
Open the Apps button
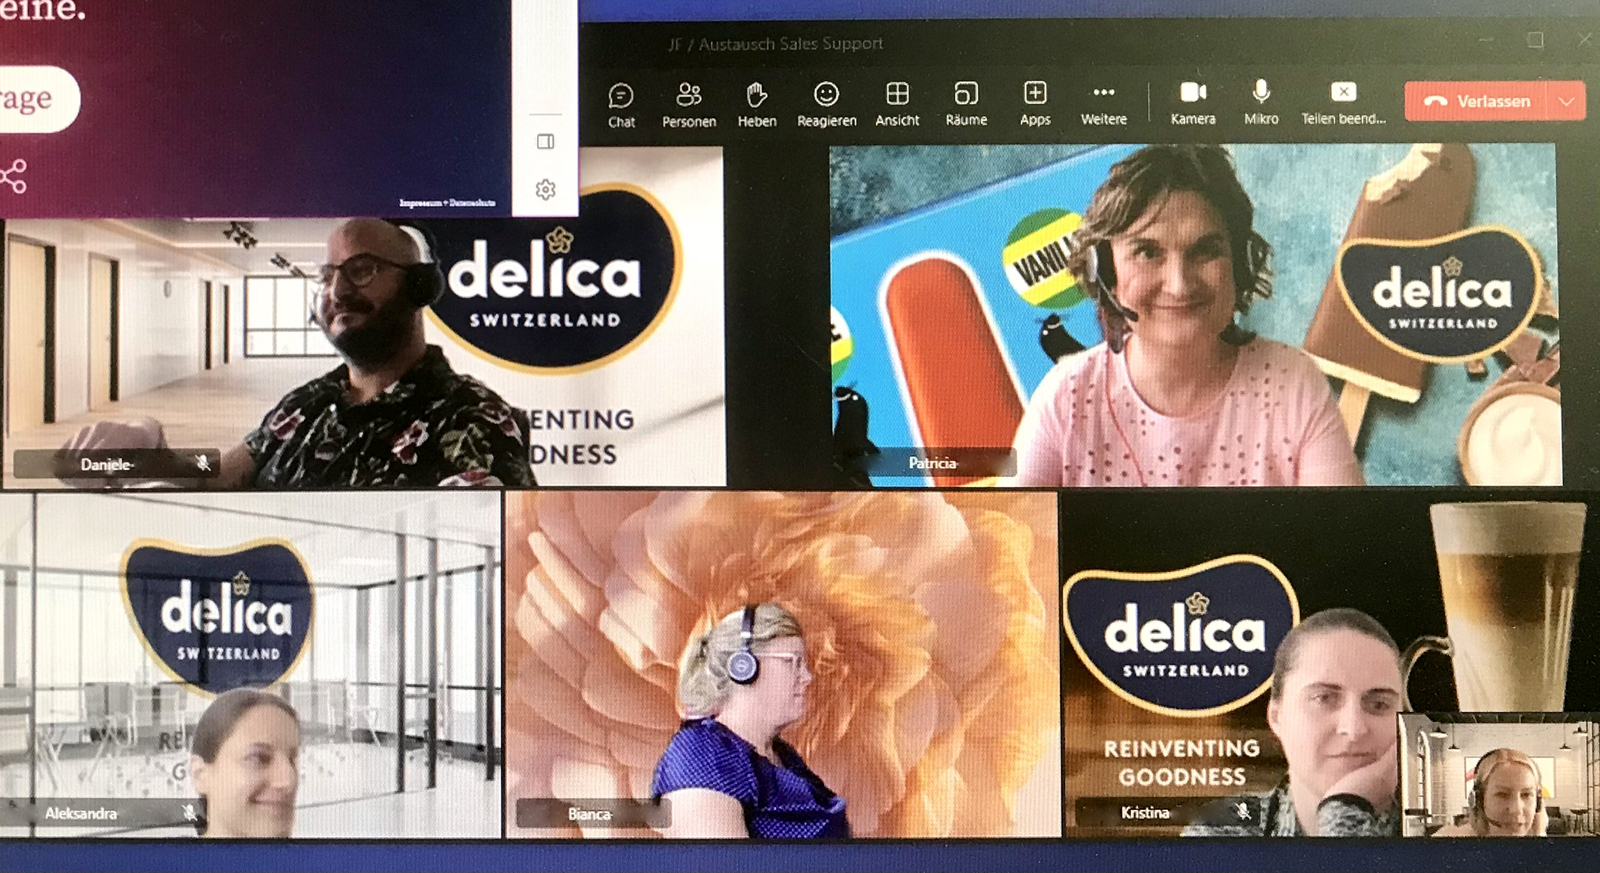1035,105
